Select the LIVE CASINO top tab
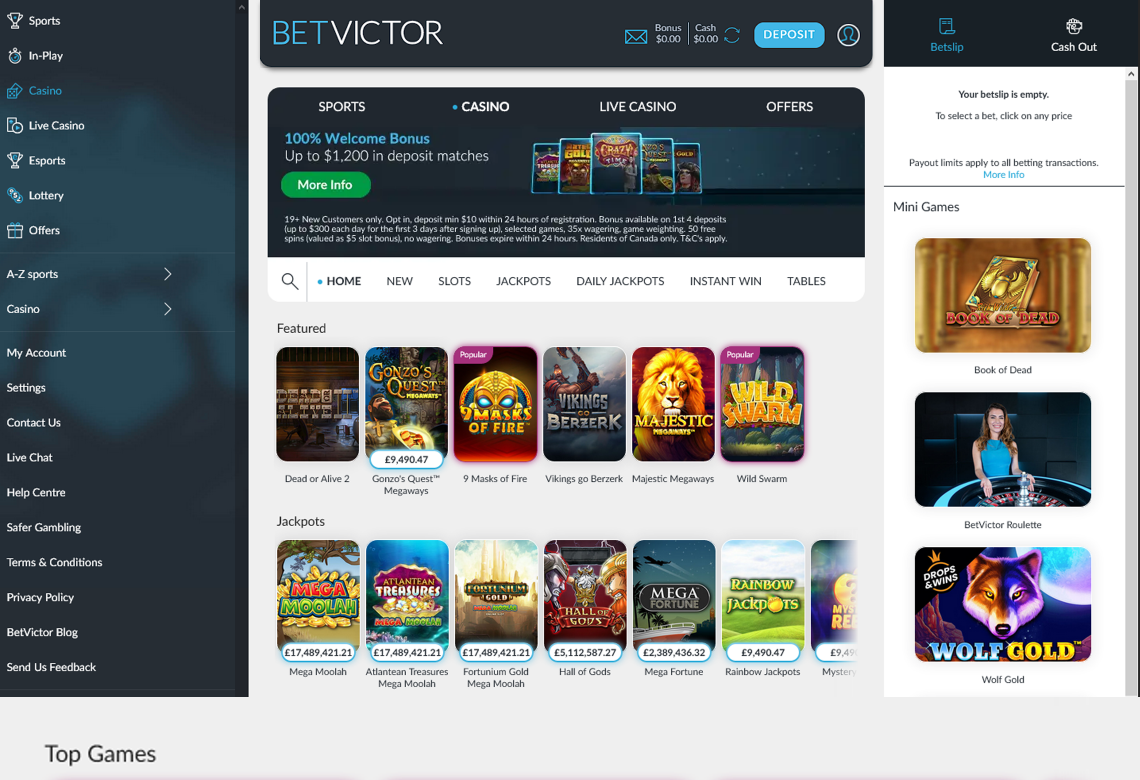The width and height of the screenshot is (1140, 780). [x=638, y=107]
